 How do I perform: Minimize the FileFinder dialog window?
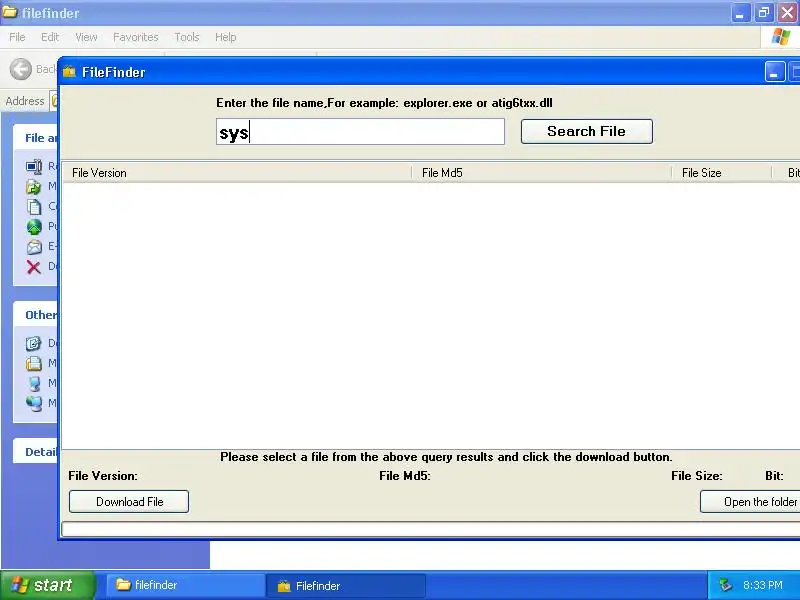(774, 72)
